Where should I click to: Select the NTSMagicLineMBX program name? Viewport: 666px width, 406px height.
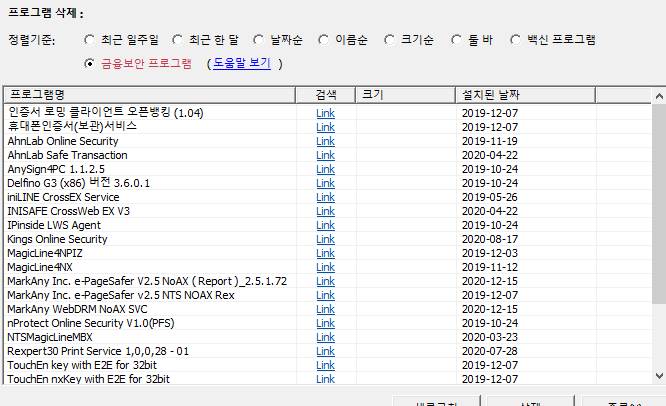(50, 337)
